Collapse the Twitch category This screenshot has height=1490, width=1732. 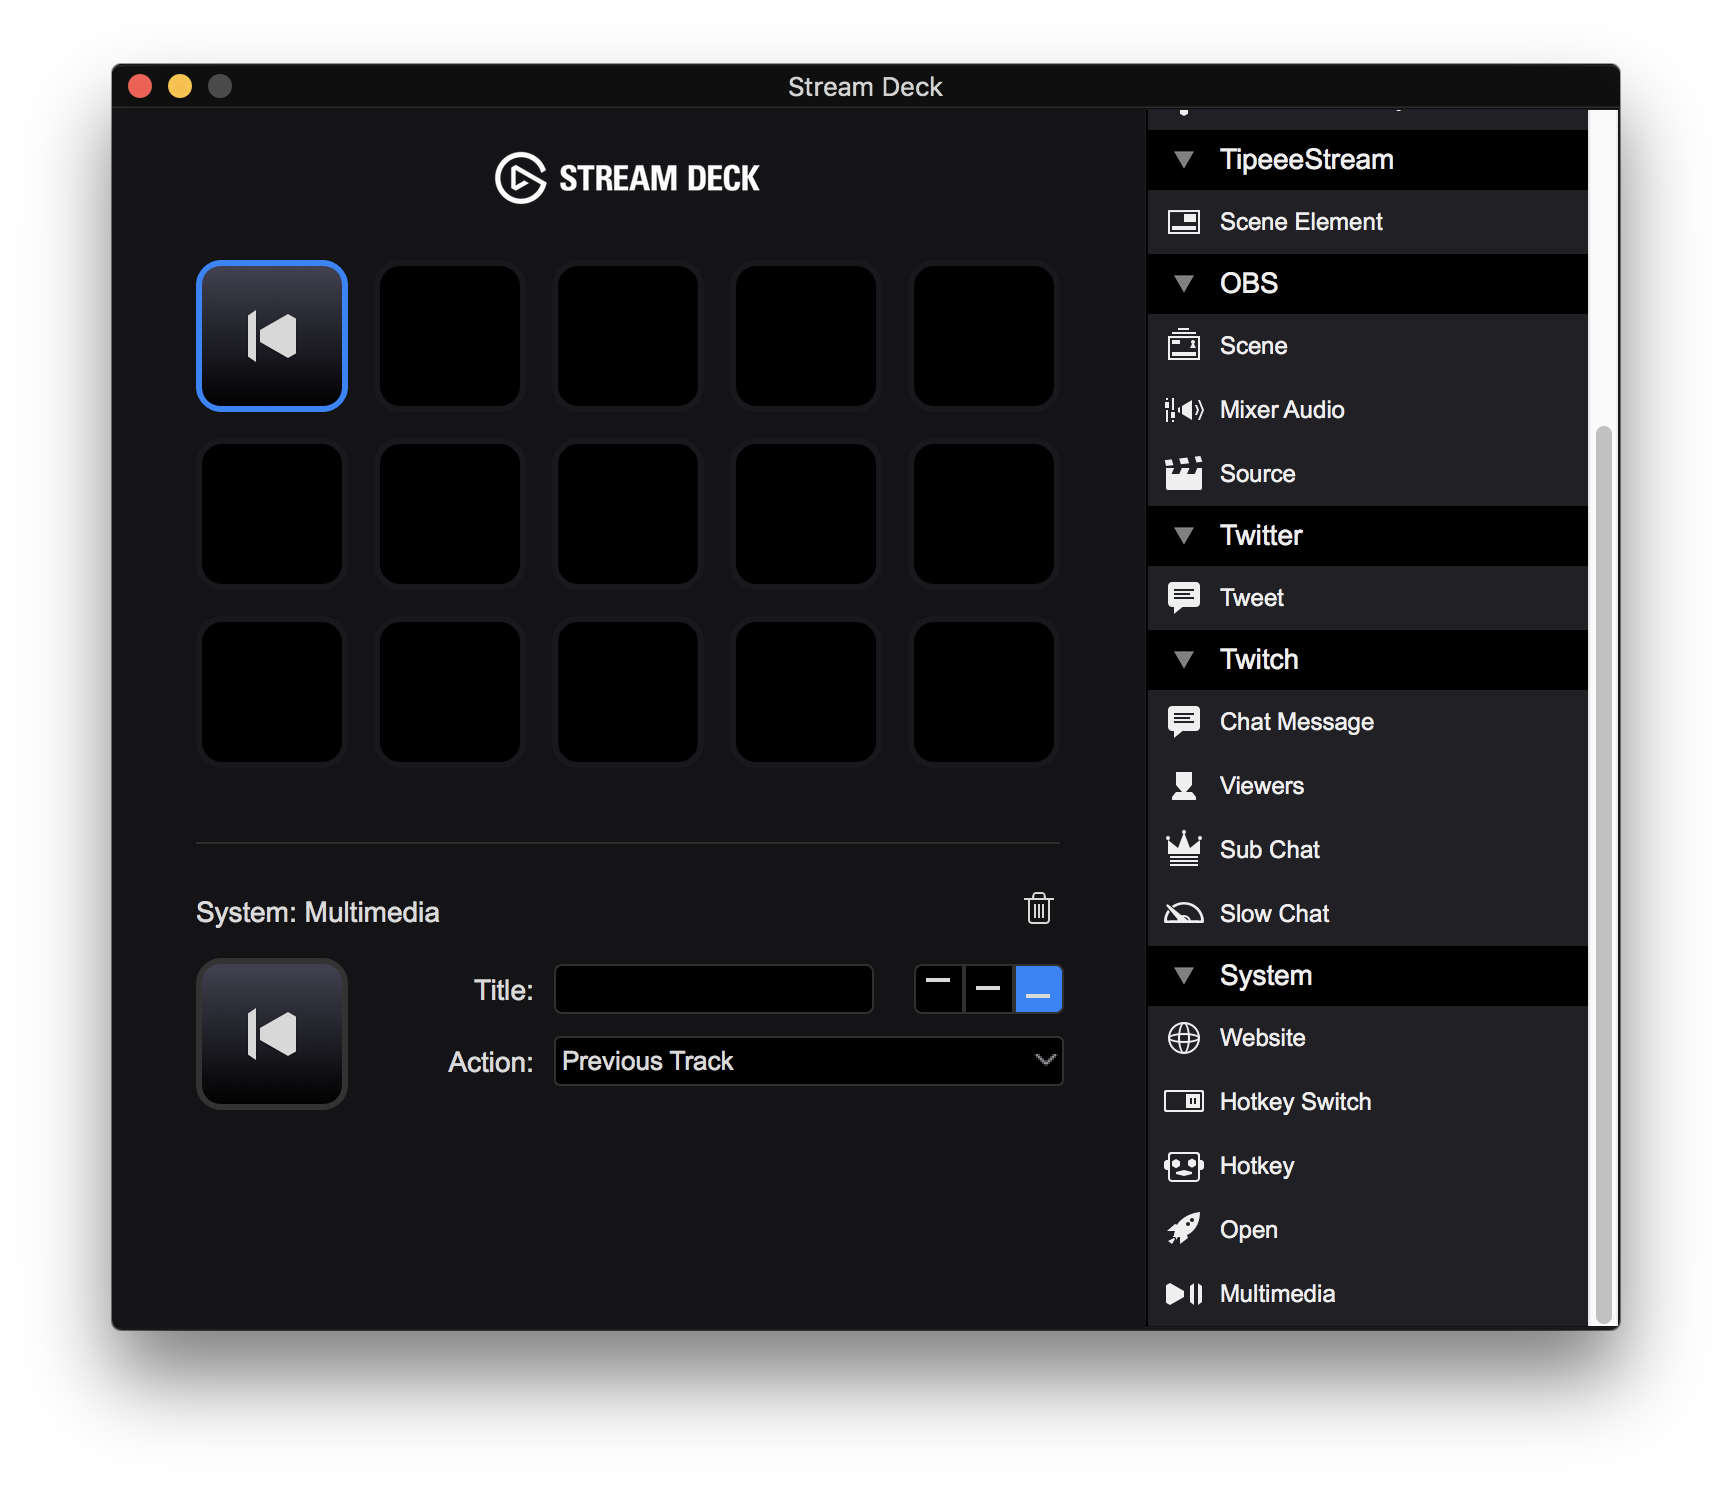coord(1184,660)
